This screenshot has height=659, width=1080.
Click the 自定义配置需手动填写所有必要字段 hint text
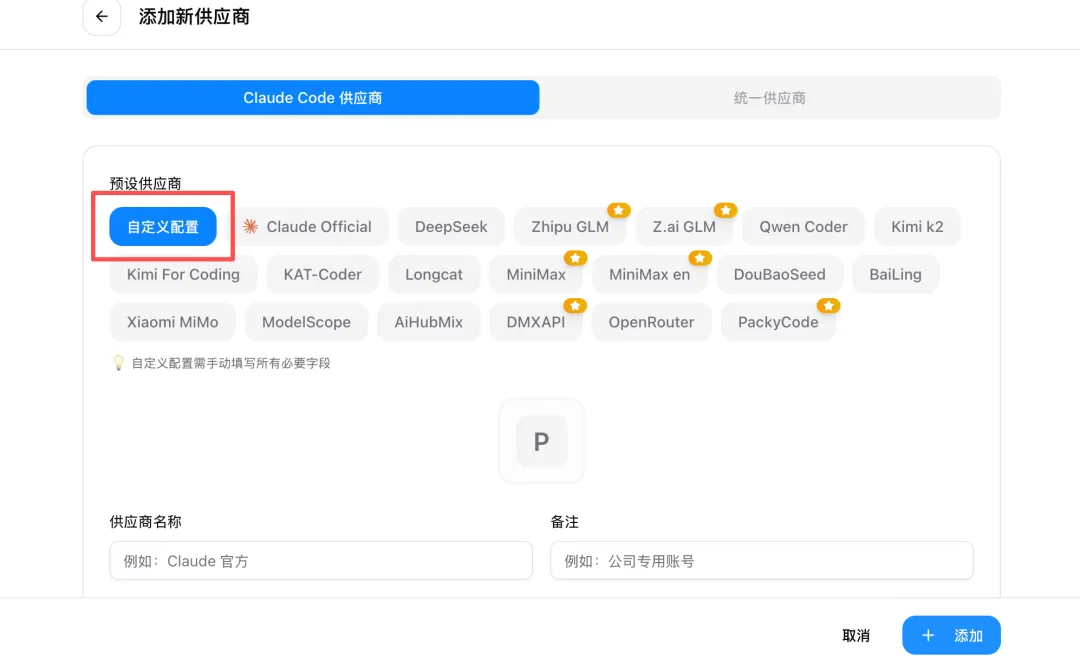click(x=231, y=363)
